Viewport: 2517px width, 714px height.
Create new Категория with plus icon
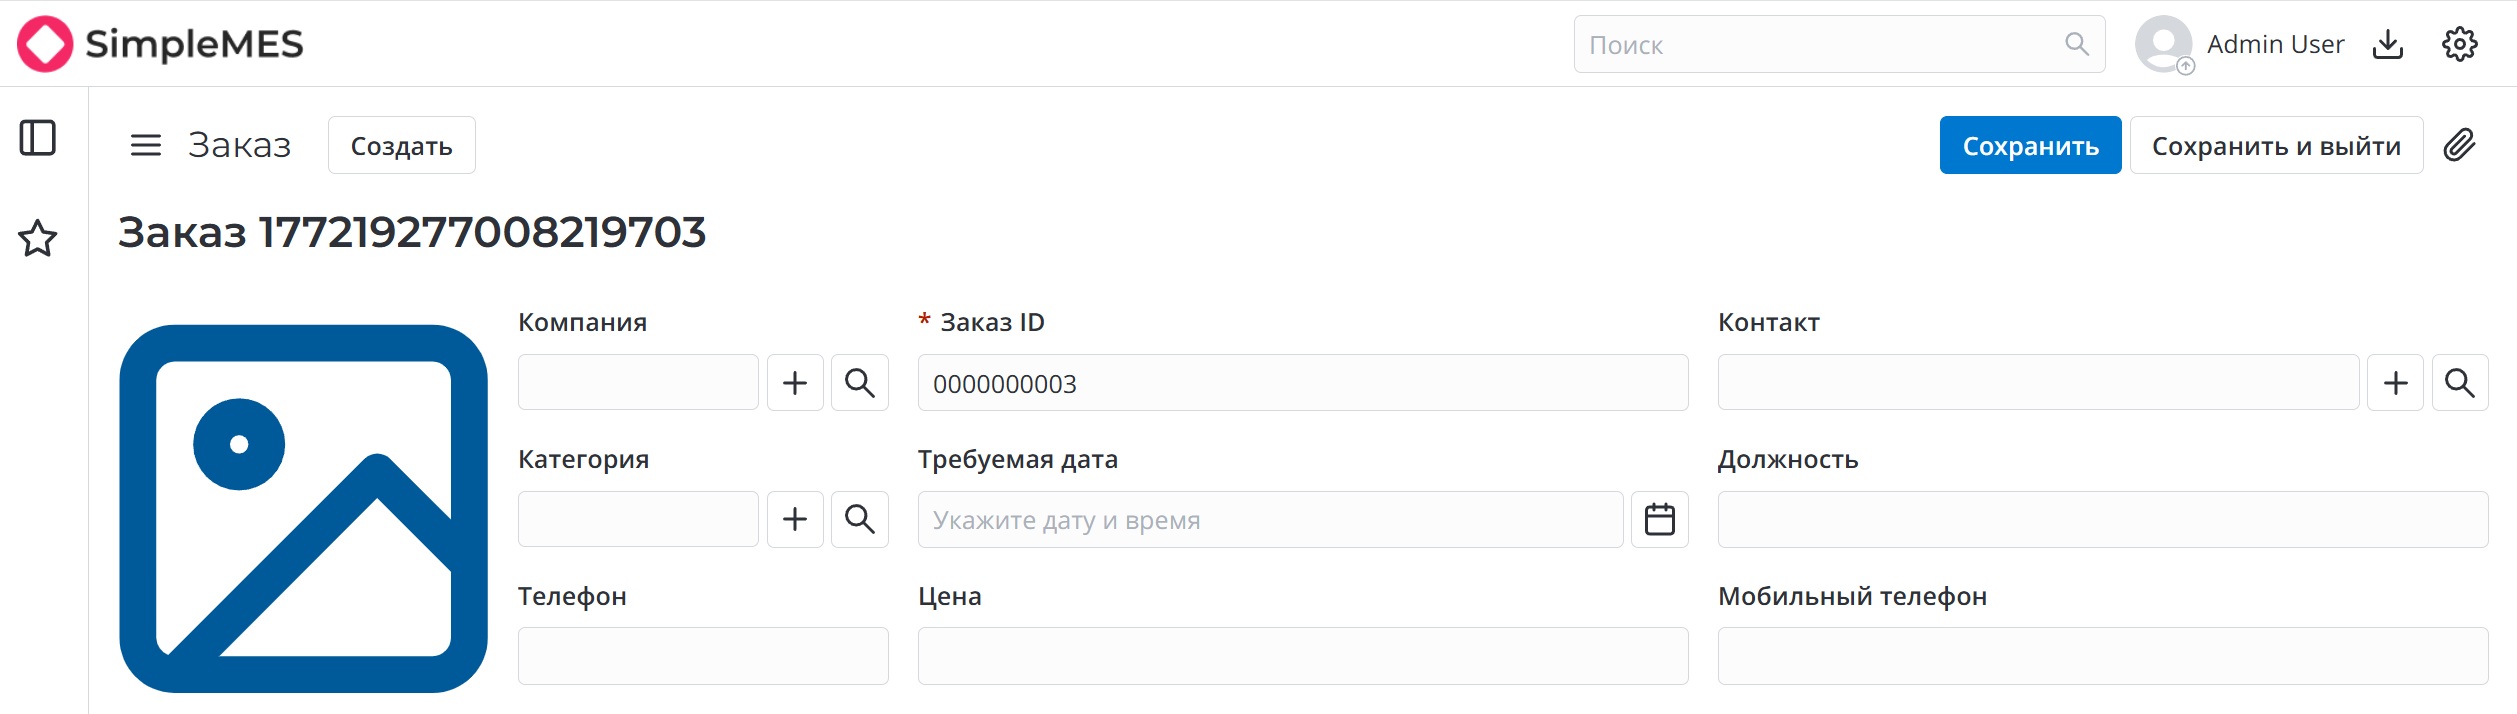pos(795,519)
